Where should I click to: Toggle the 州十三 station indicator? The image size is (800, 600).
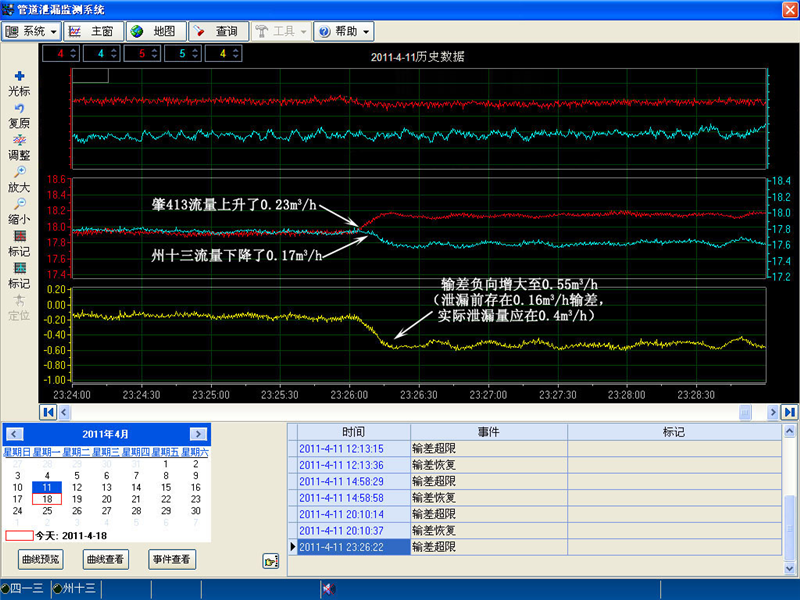pyautogui.click(x=75, y=589)
